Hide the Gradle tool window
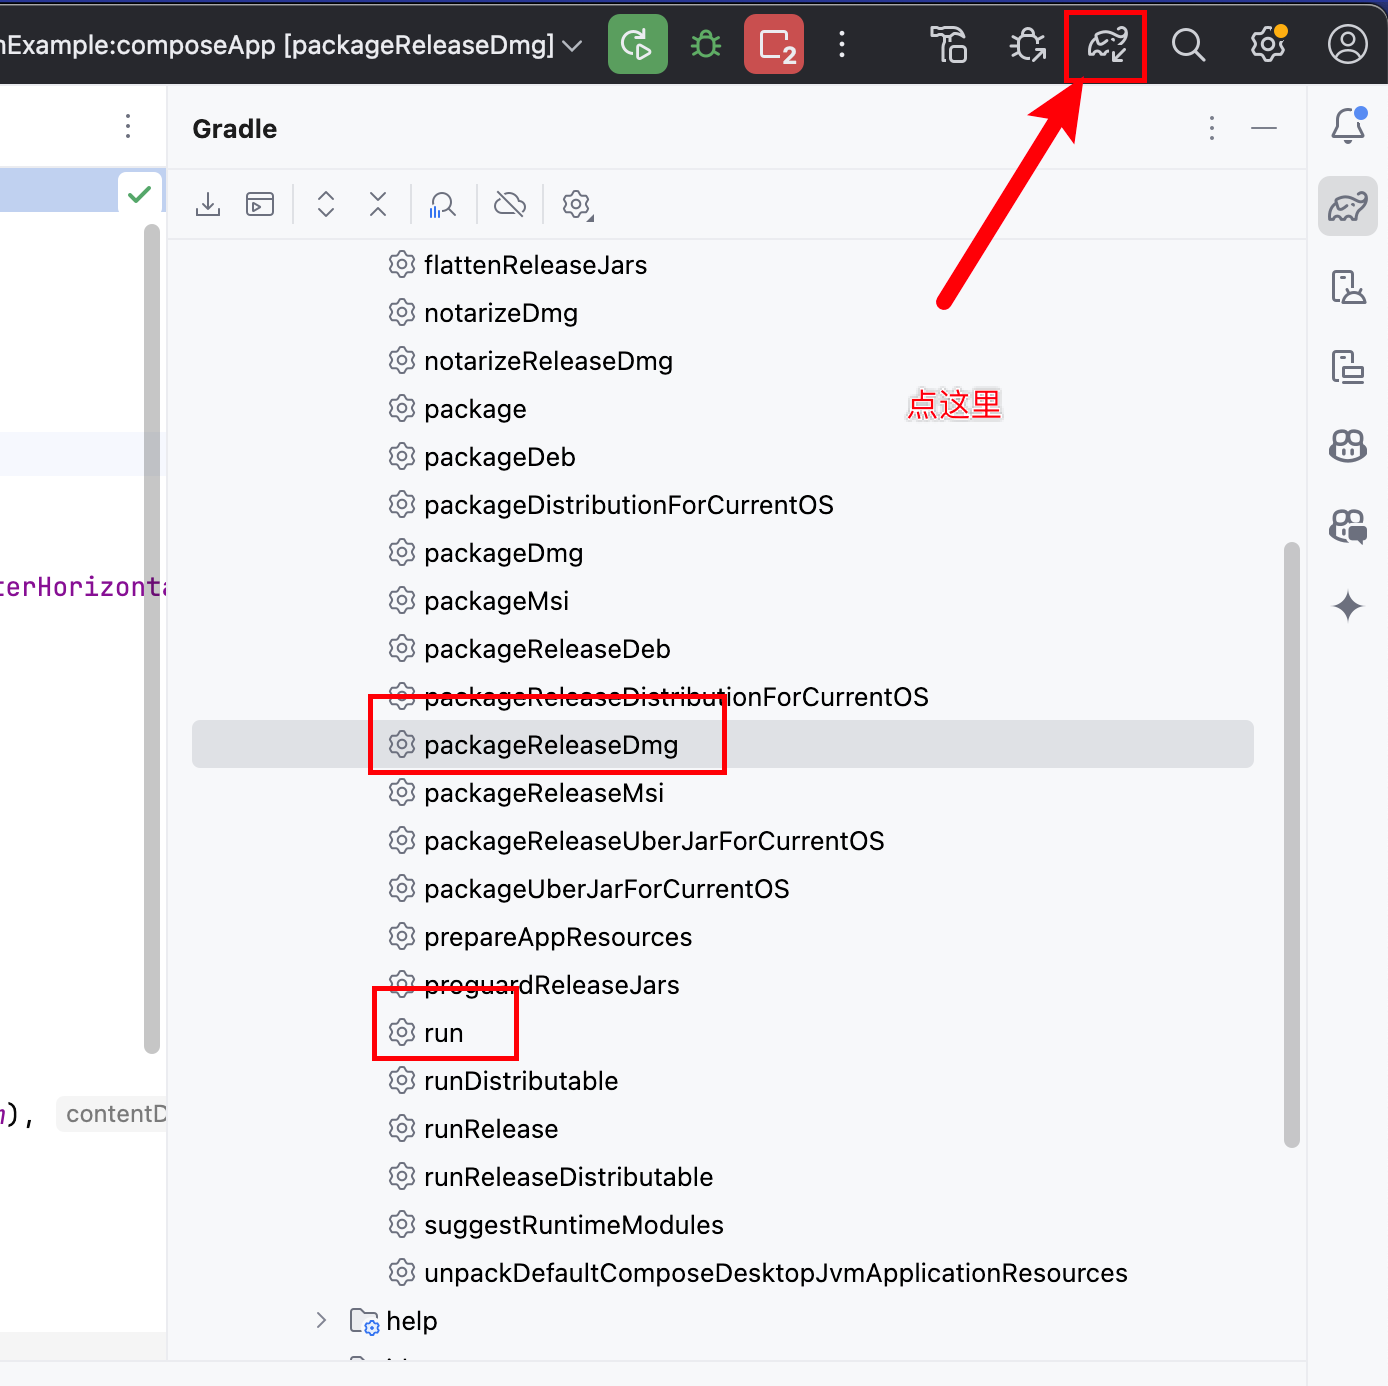This screenshot has height=1386, width=1388. tap(1264, 128)
